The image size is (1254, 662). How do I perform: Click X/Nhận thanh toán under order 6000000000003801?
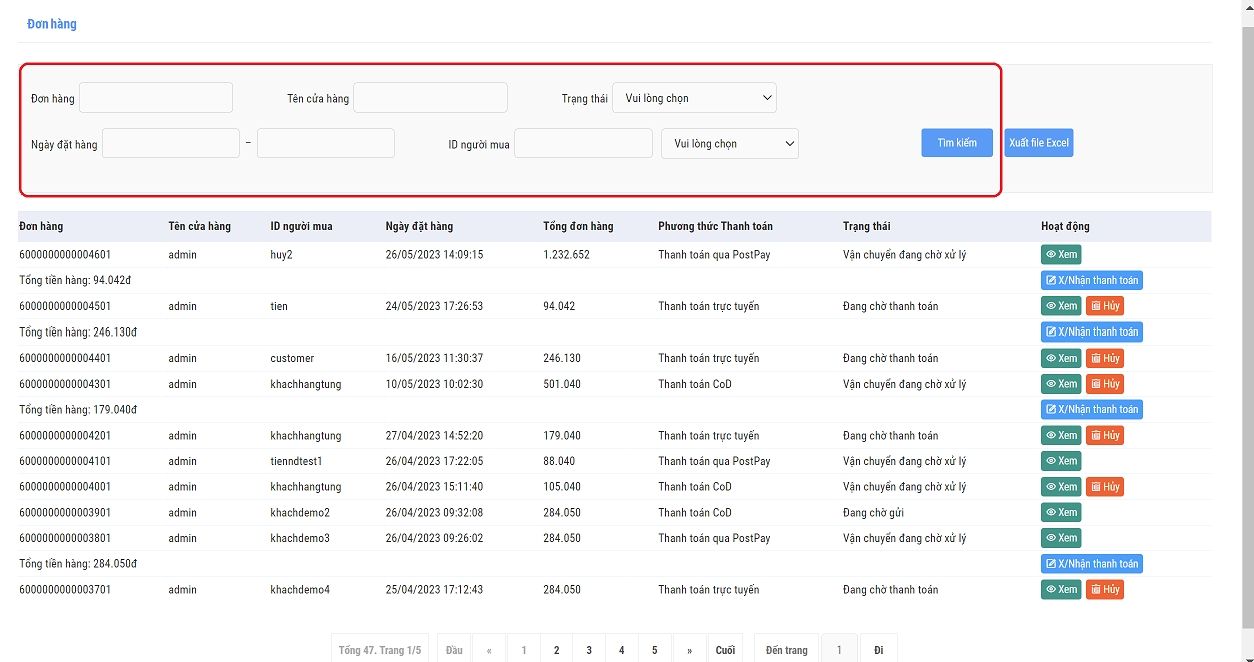[1091, 564]
